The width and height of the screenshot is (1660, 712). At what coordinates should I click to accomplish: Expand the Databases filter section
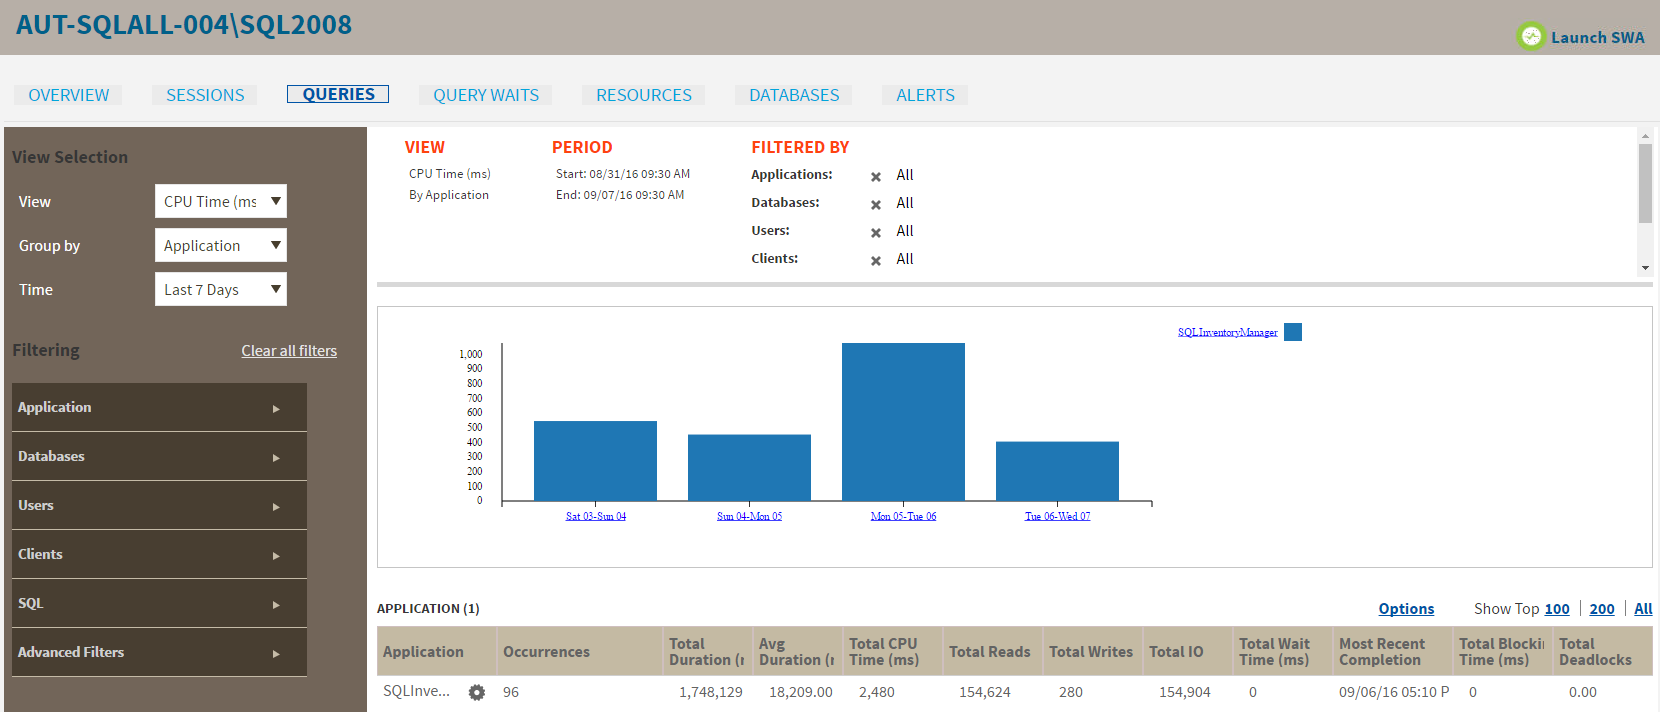[x=159, y=456]
